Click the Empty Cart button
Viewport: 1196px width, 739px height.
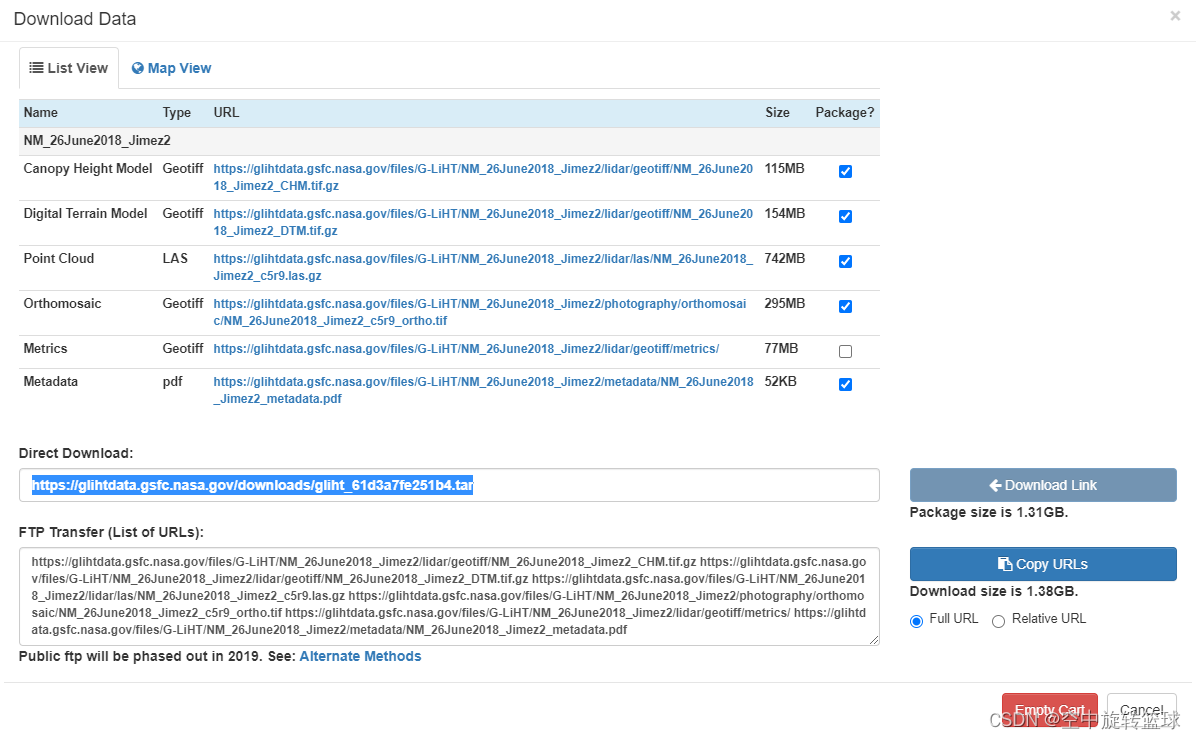1050,710
